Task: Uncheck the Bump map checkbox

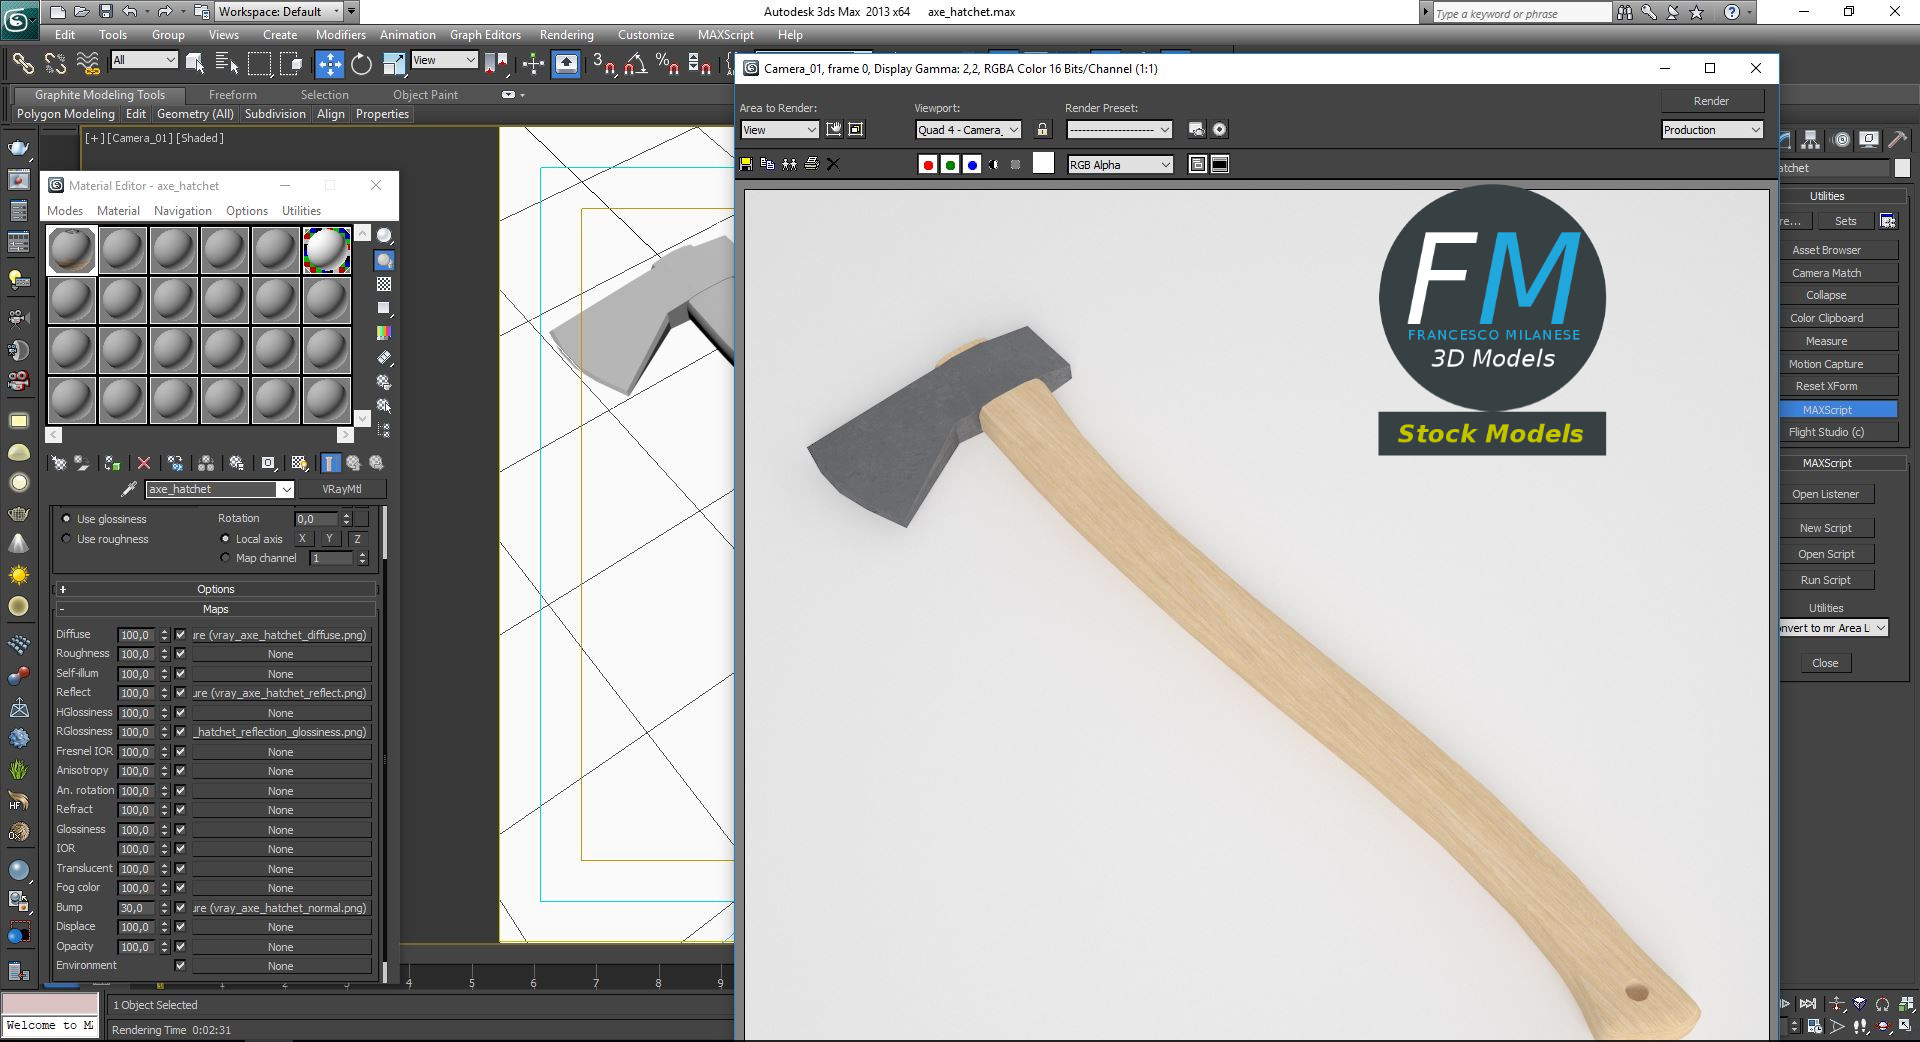Action: [x=180, y=908]
